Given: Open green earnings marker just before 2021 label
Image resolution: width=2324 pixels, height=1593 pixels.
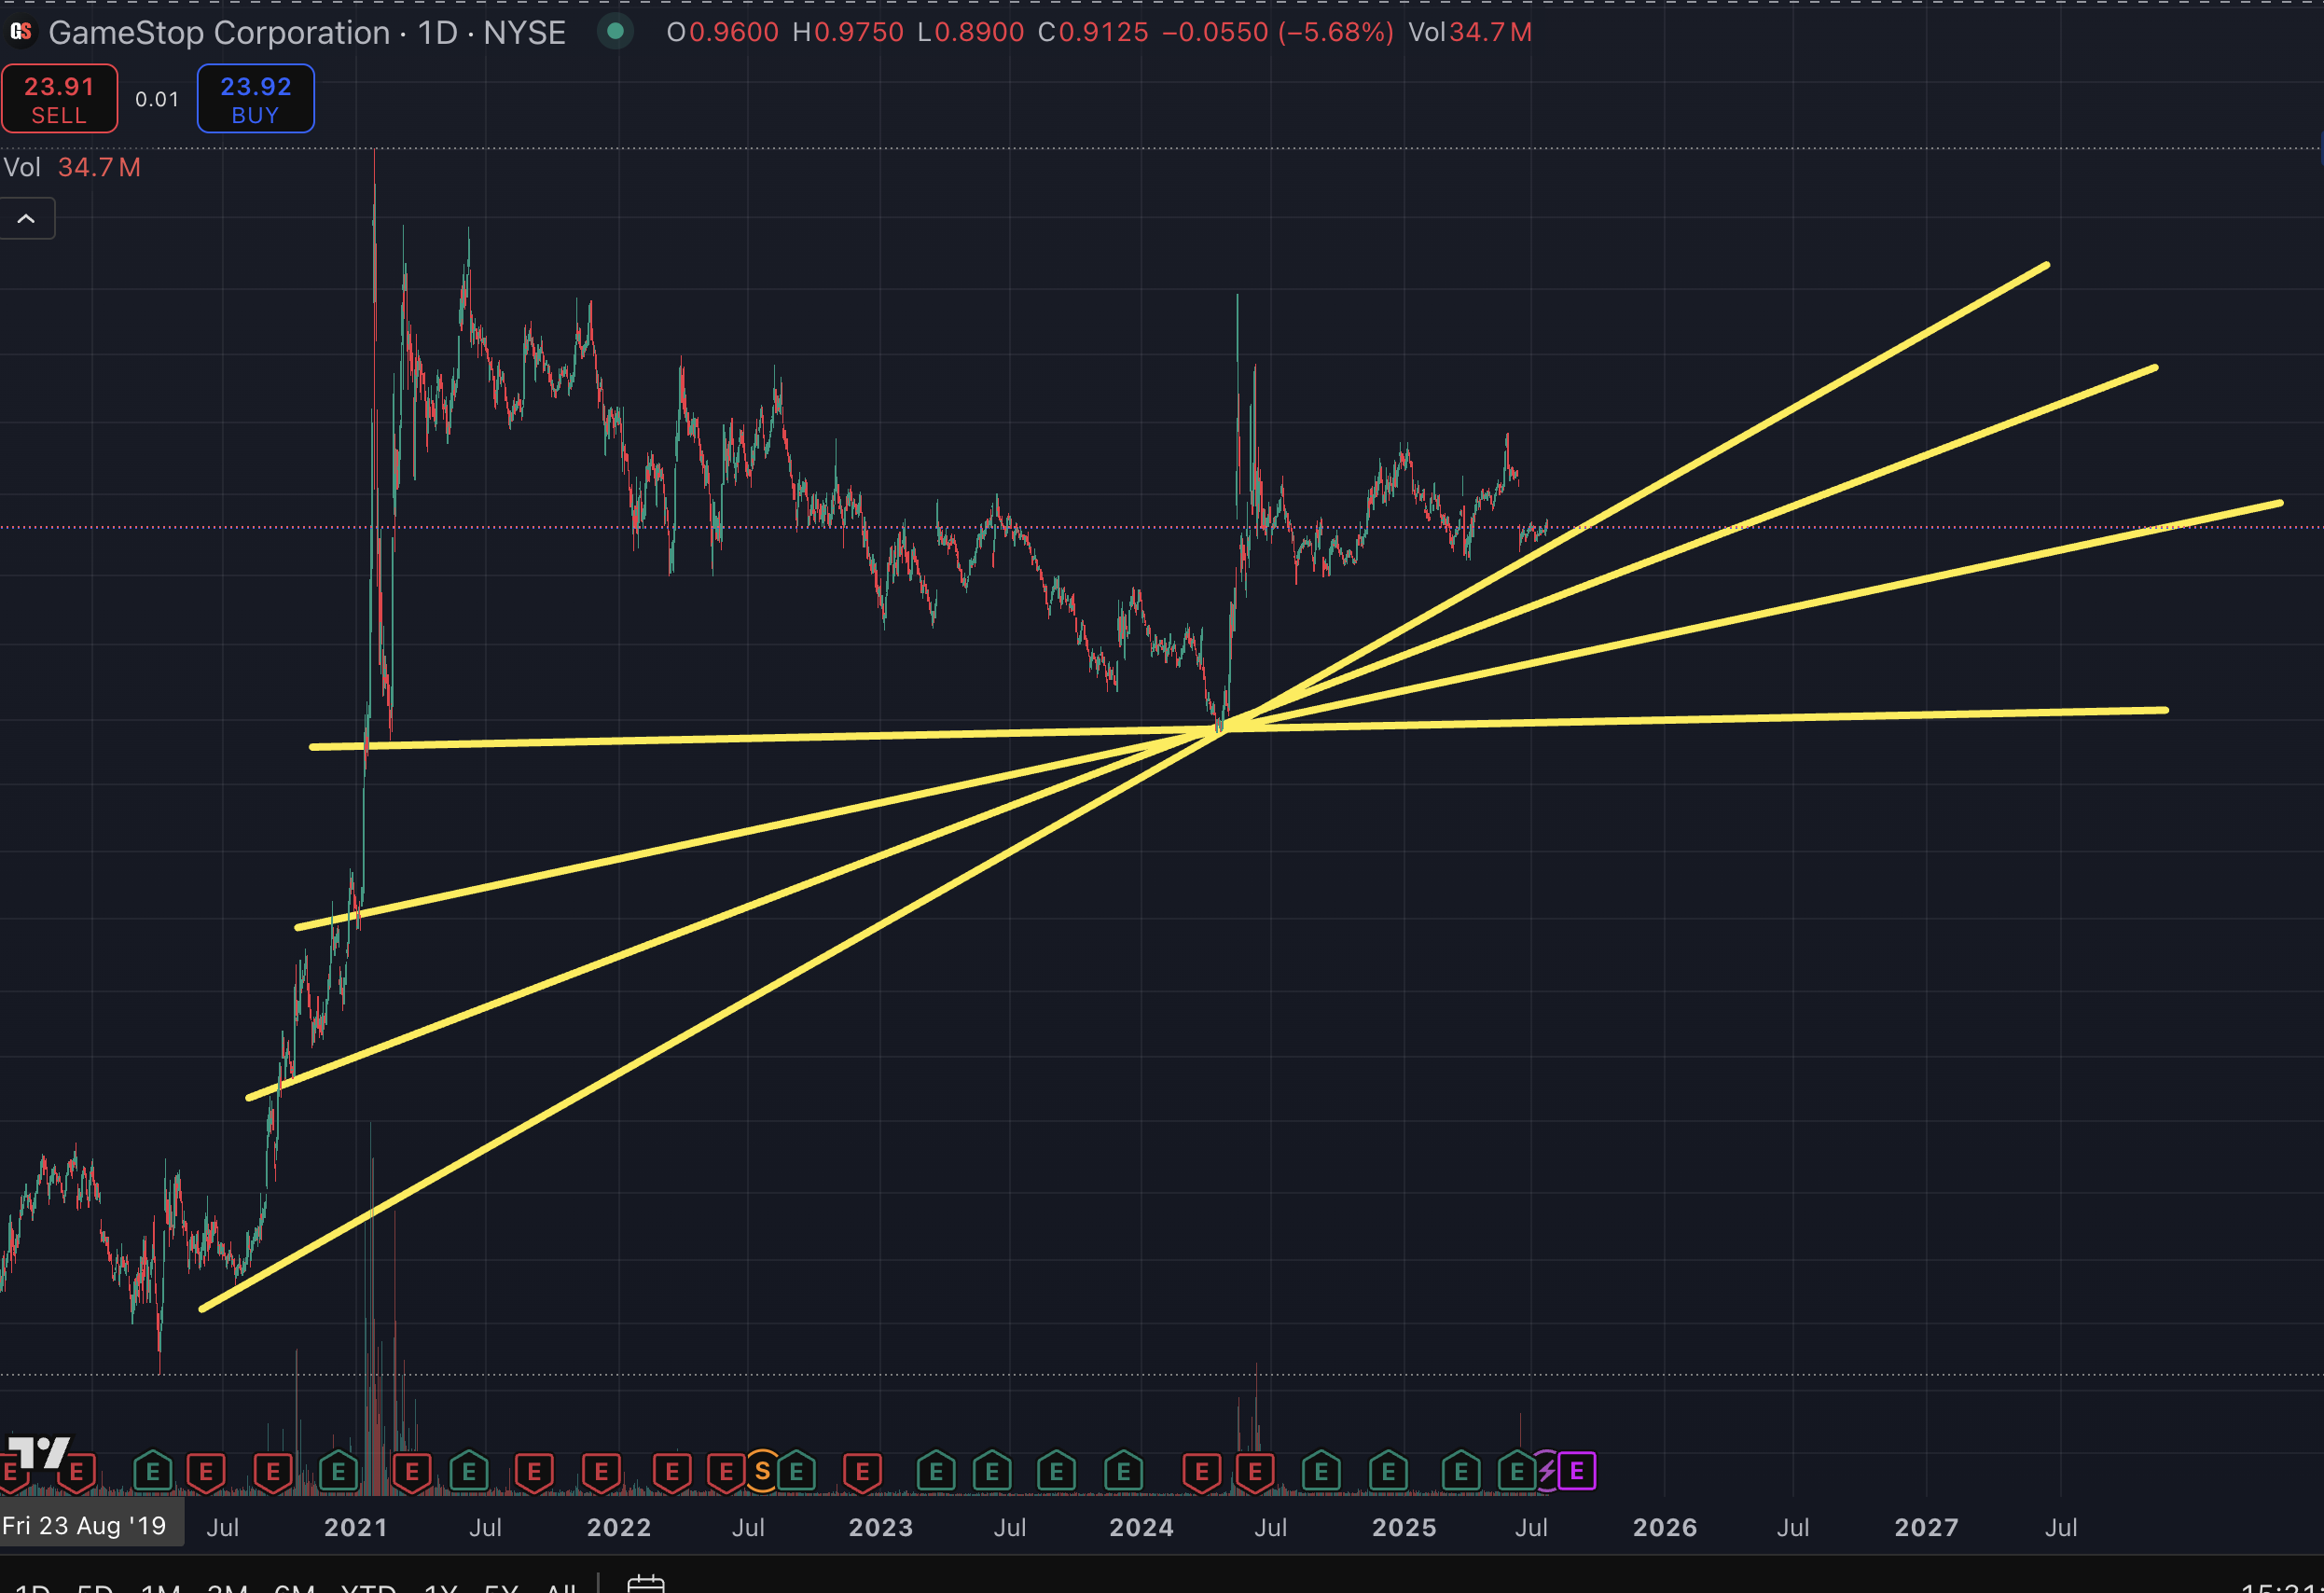Looking at the screenshot, I should 338,1472.
